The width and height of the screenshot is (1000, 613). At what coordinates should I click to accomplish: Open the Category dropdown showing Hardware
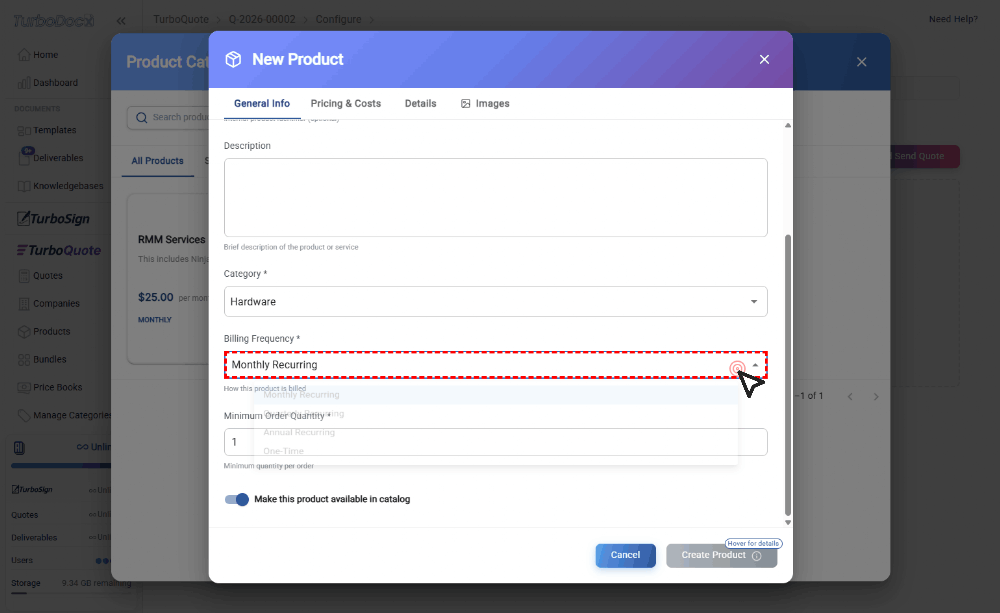(496, 301)
